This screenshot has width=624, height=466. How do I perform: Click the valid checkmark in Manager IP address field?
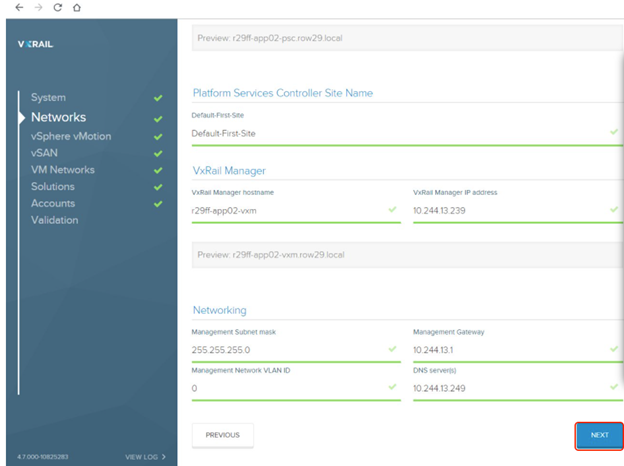(x=614, y=209)
